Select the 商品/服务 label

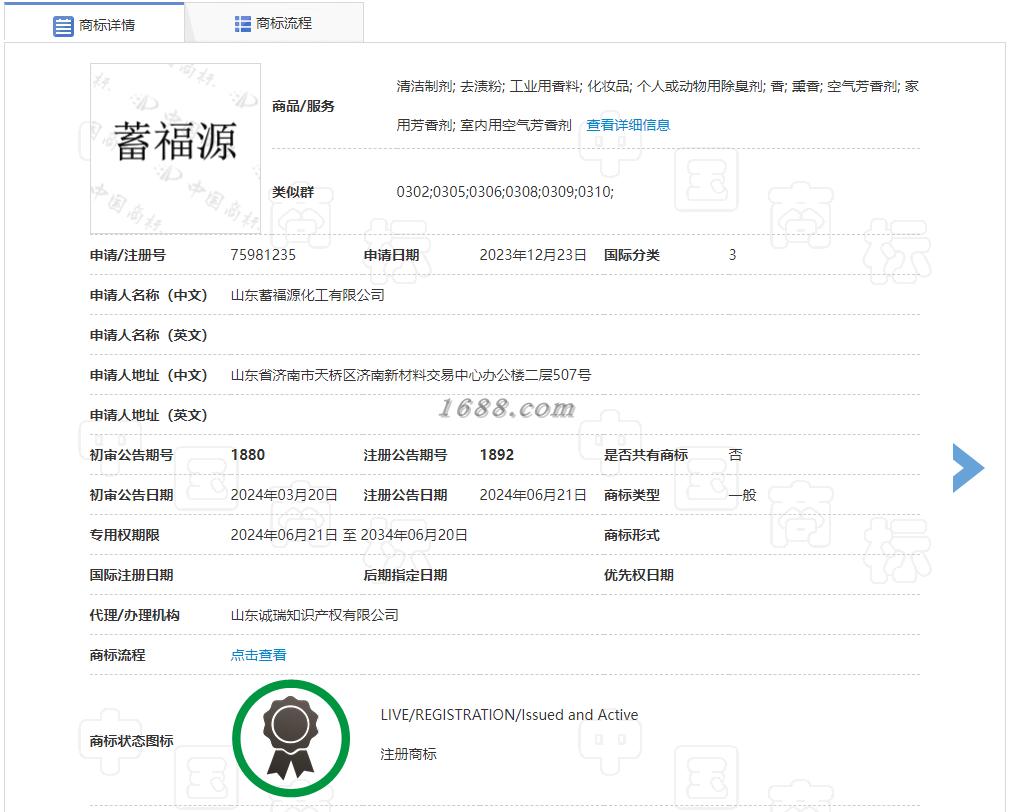tap(303, 106)
